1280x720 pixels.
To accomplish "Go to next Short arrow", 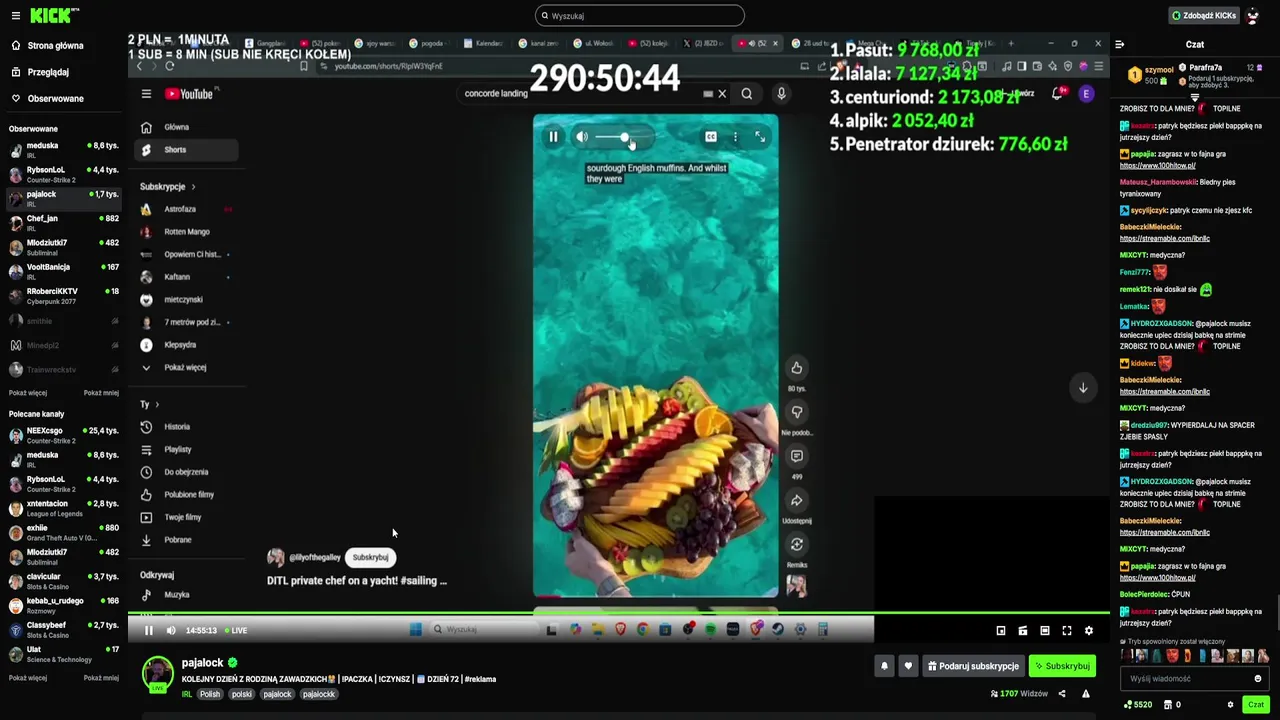I will tap(1083, 388).
